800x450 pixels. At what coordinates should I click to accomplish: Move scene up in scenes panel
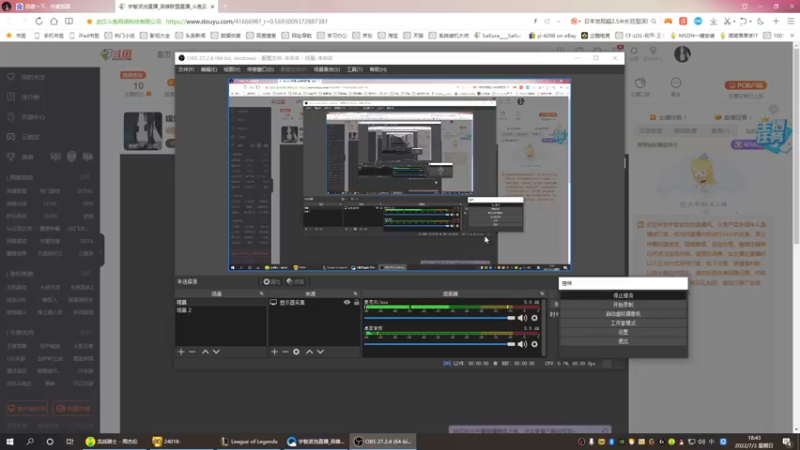[x=205, y=352]
